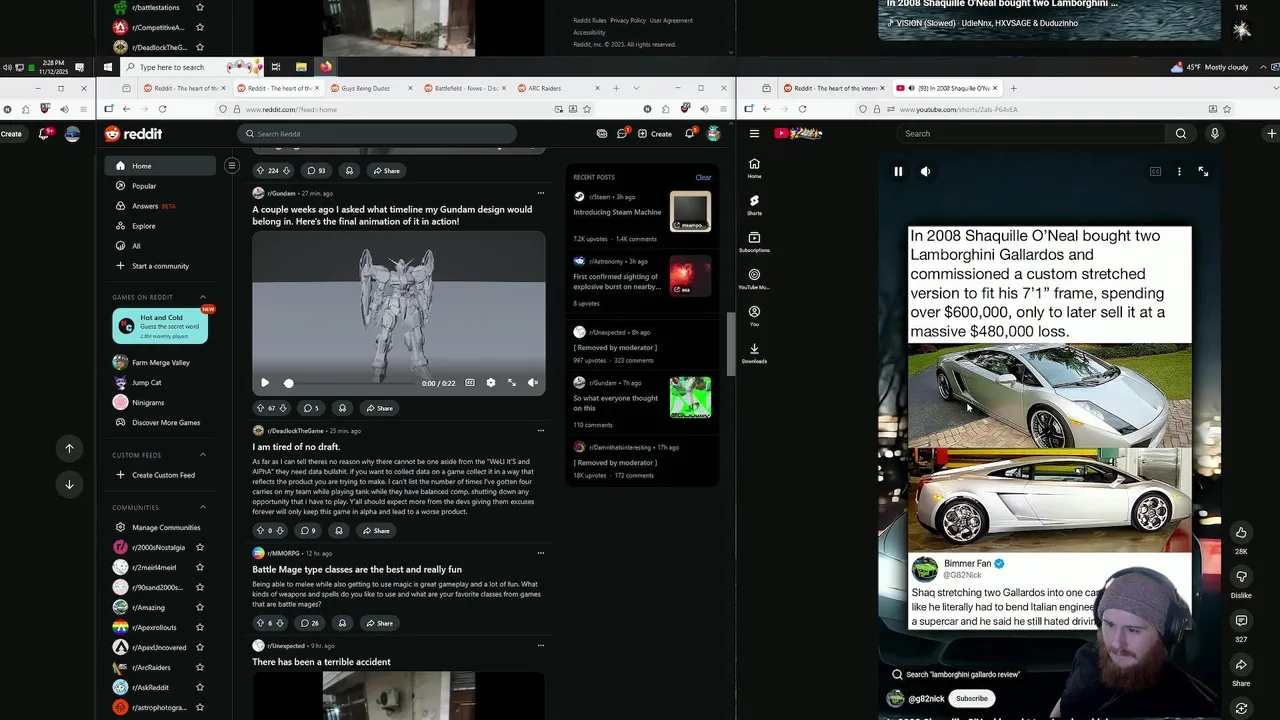The height and width of the screenshot is (720, 1280).
Task: Focus the Search Reddit field
Action: 378,134
